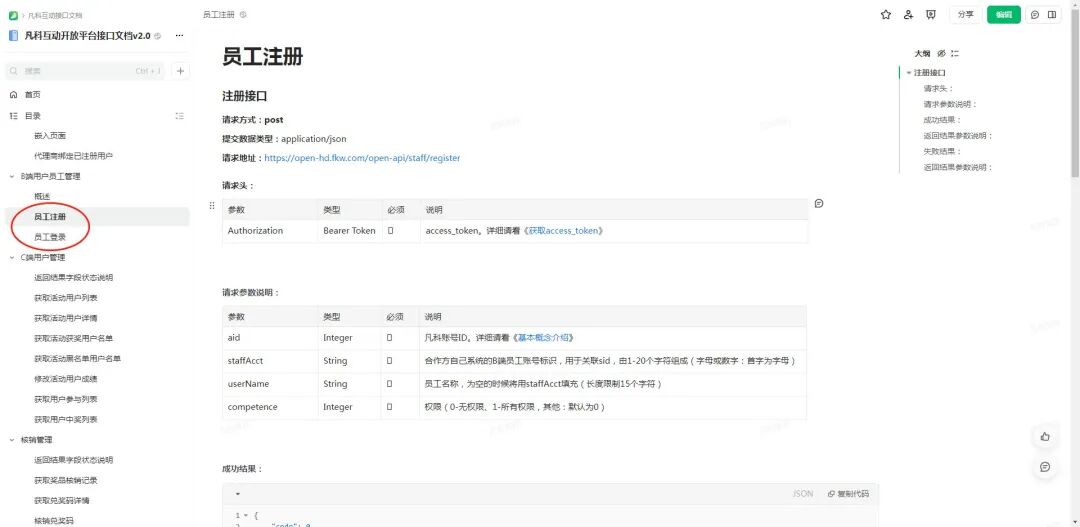1080x527 pixels.
Task: Click the icon after the knowledge base title
Action: 158,36
